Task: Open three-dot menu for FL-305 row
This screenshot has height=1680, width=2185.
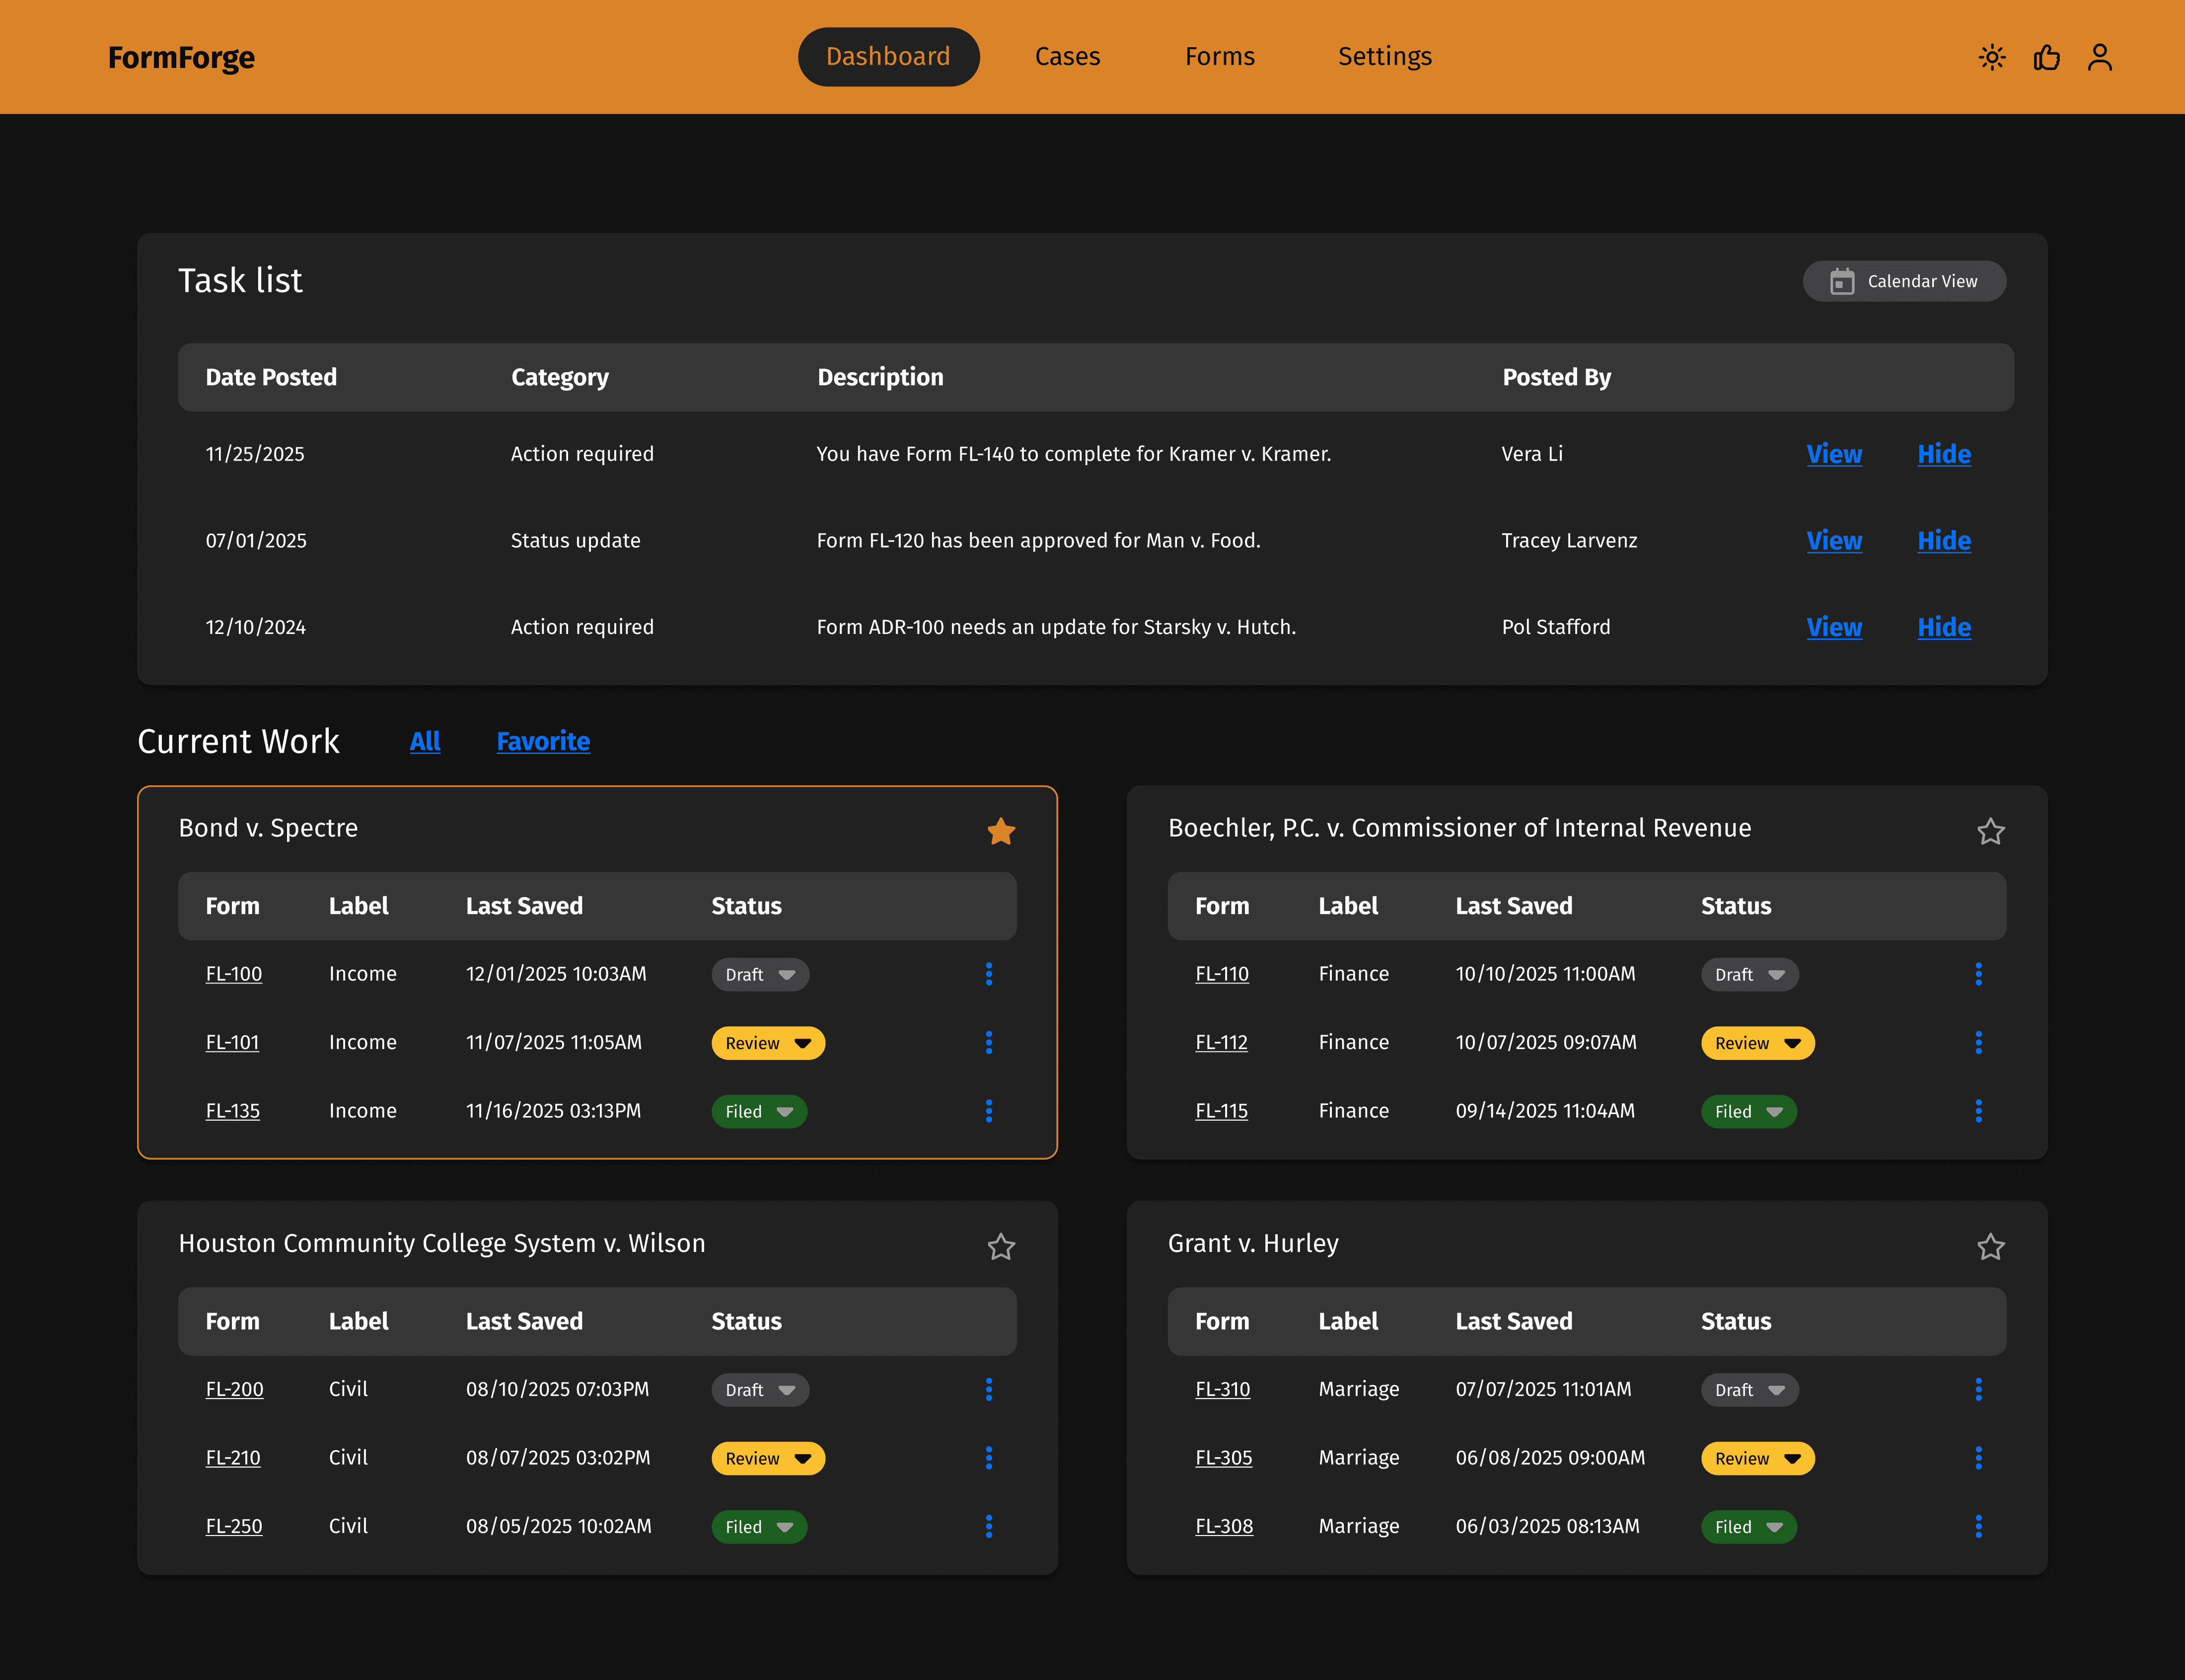Action: [1978, 1458]
